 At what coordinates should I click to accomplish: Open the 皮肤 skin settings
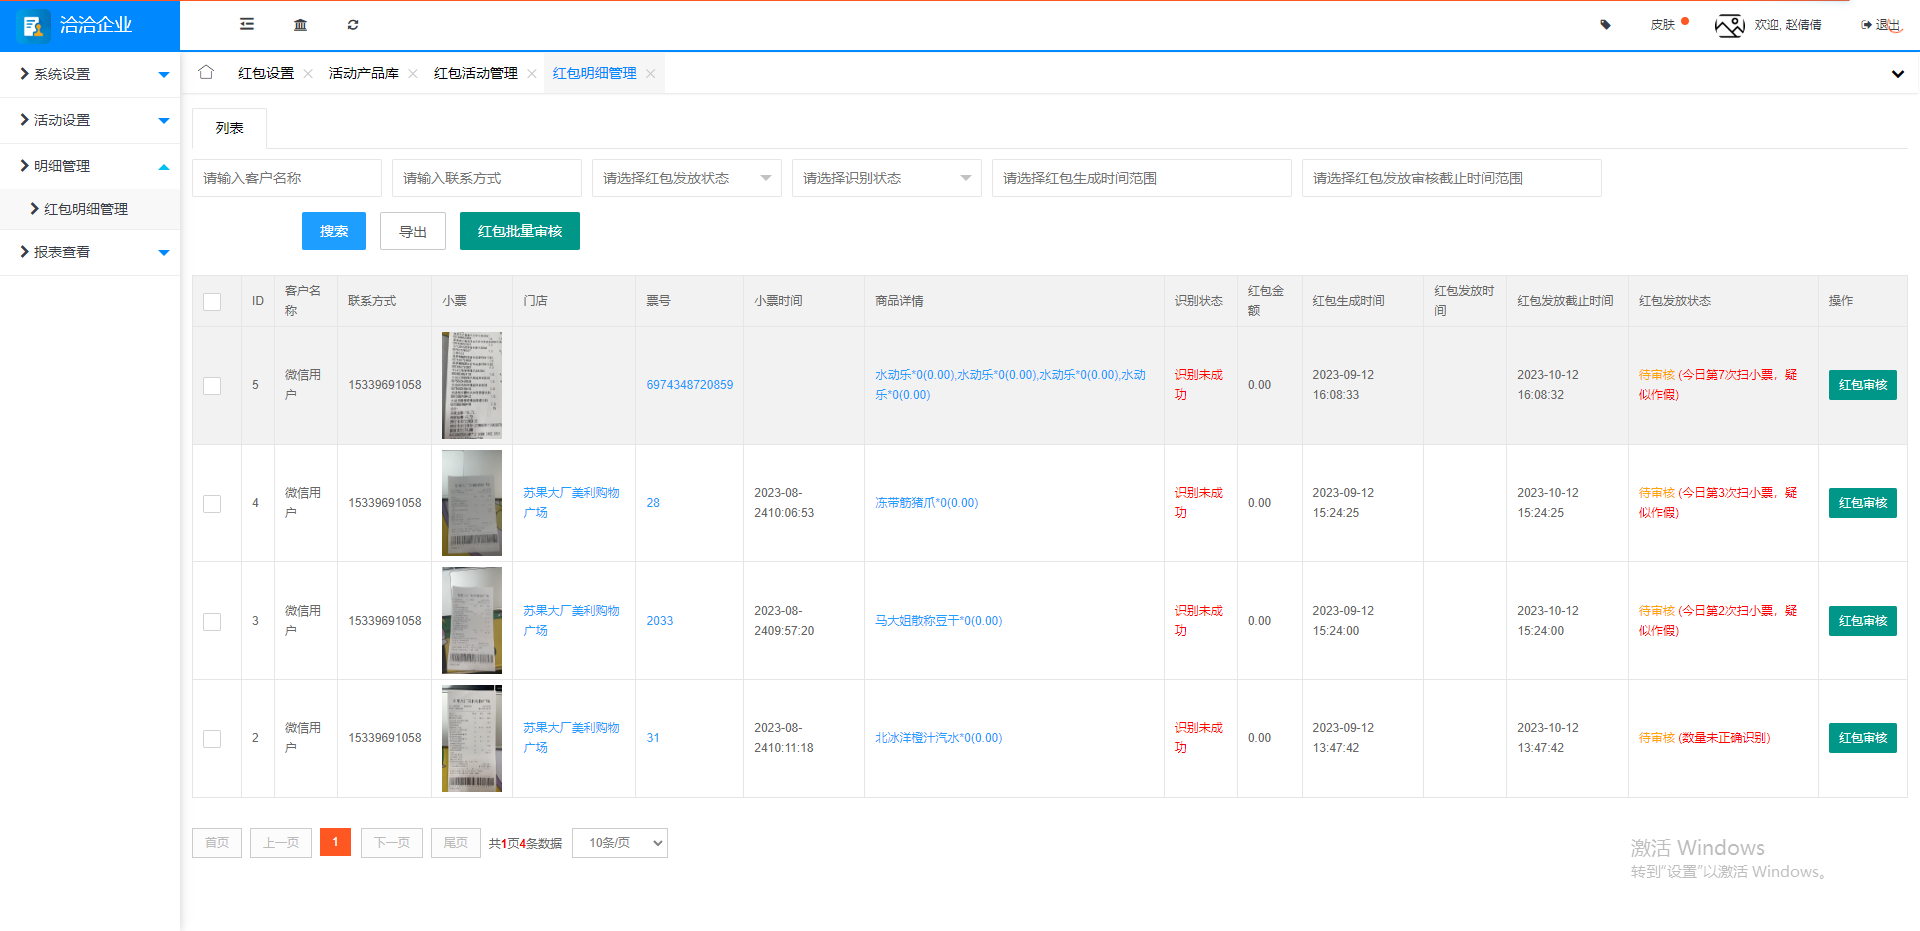pyautogui.click(x=1662, y=24)
